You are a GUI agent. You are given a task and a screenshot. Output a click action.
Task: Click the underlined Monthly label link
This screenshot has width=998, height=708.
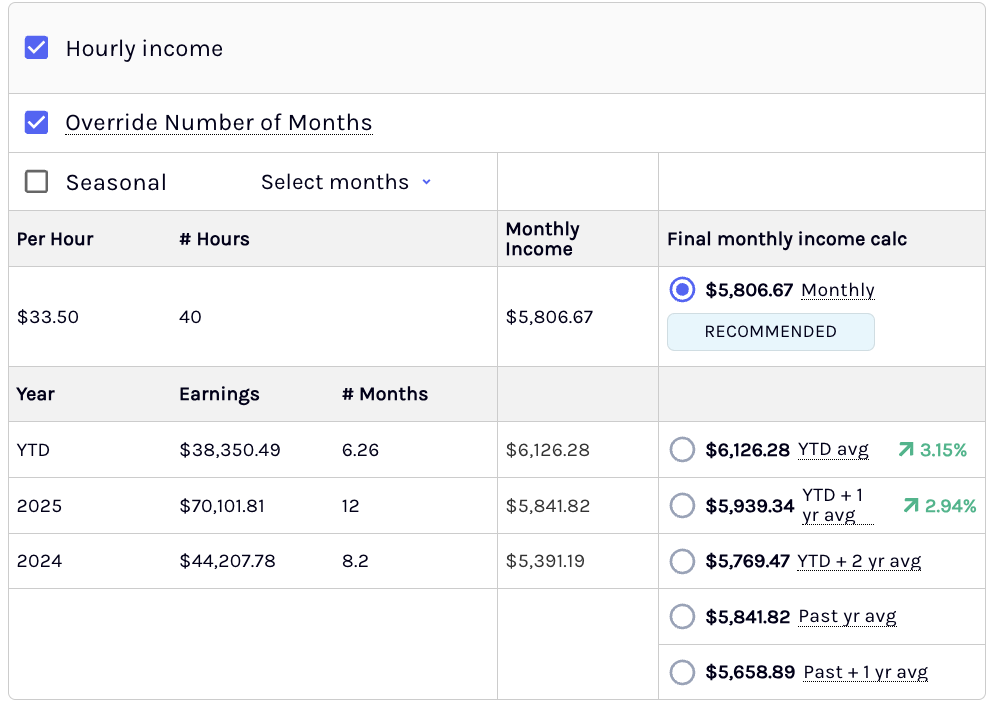click(838, 290)
